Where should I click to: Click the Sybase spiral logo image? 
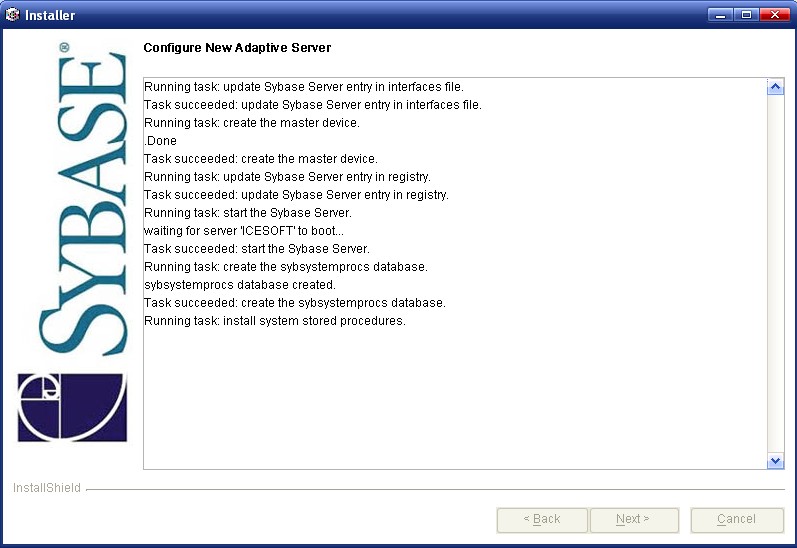72,408
